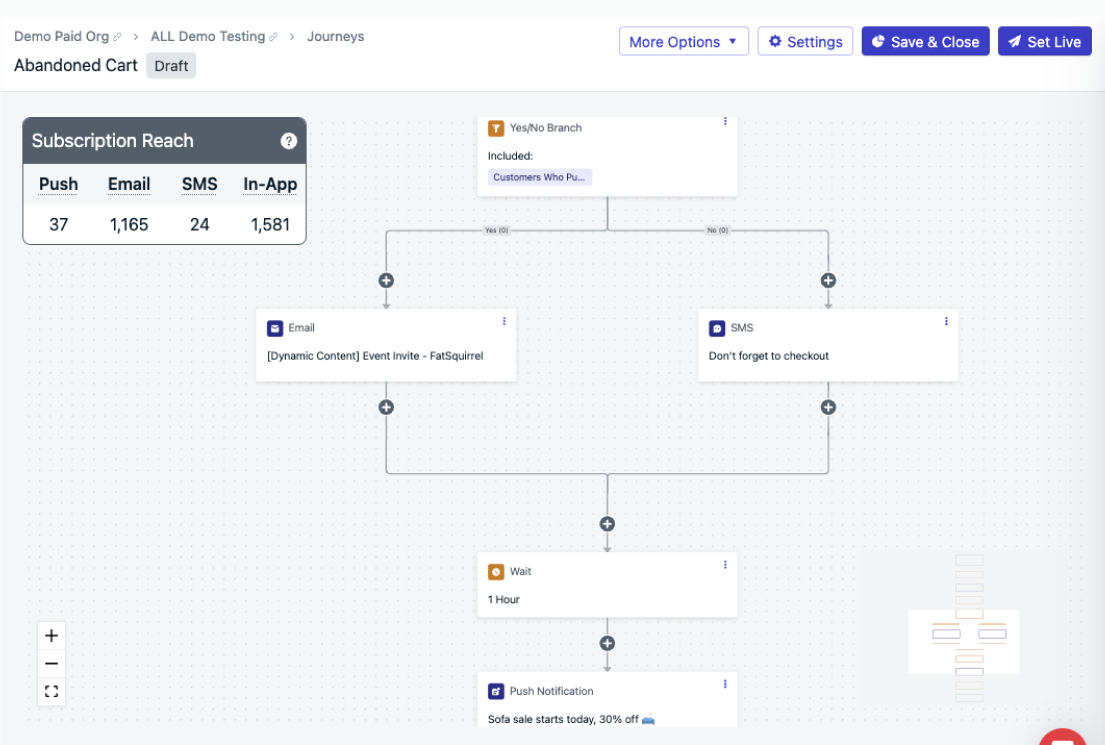Click the Email node envelope icon
Screen dimensions: 1105x745
pyautogui.click(x=275, y=328)
